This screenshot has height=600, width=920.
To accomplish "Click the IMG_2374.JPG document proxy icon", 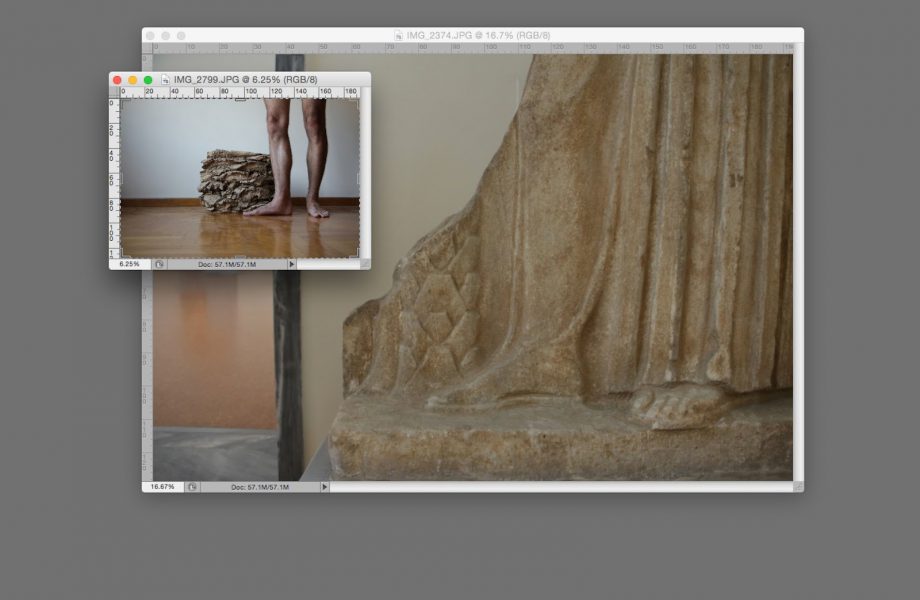I will point(398,35).
